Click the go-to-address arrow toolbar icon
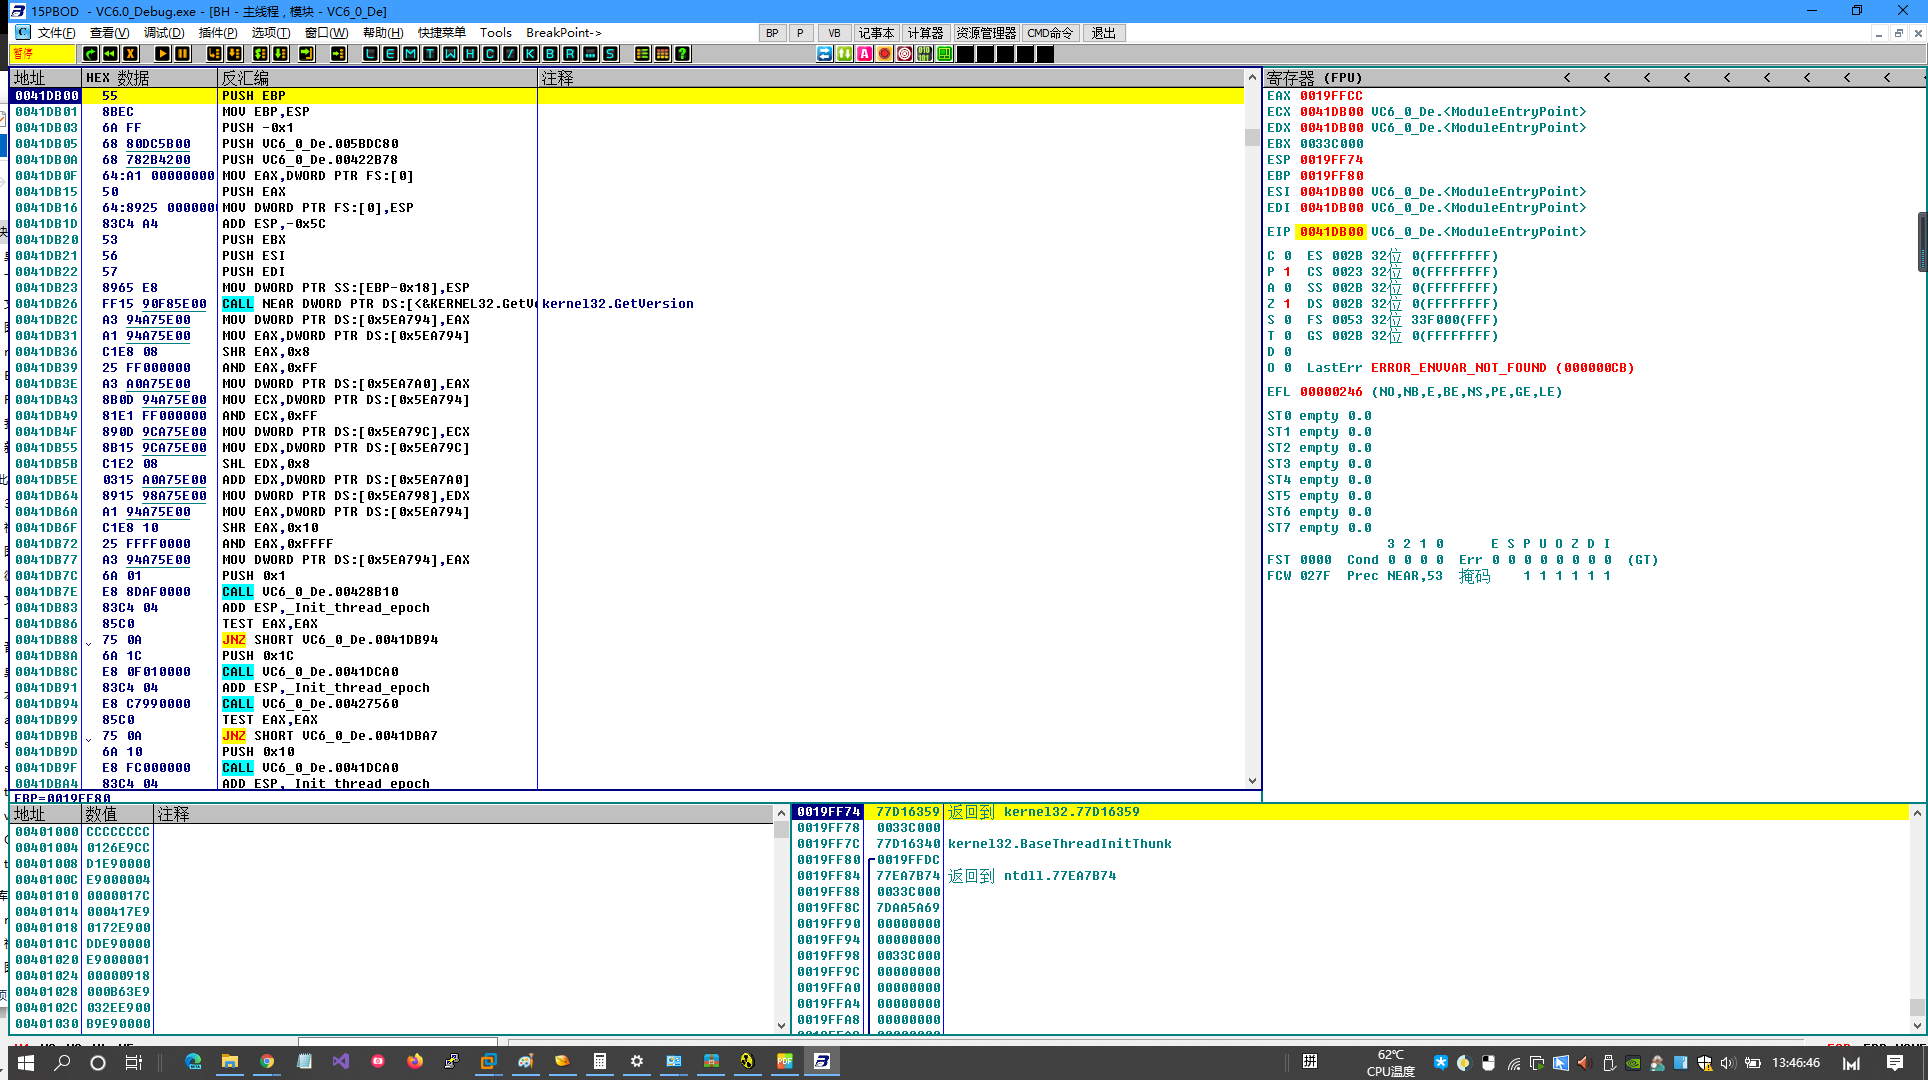The width and height of the screenshot is (1928, 1080). pos(338,54)
